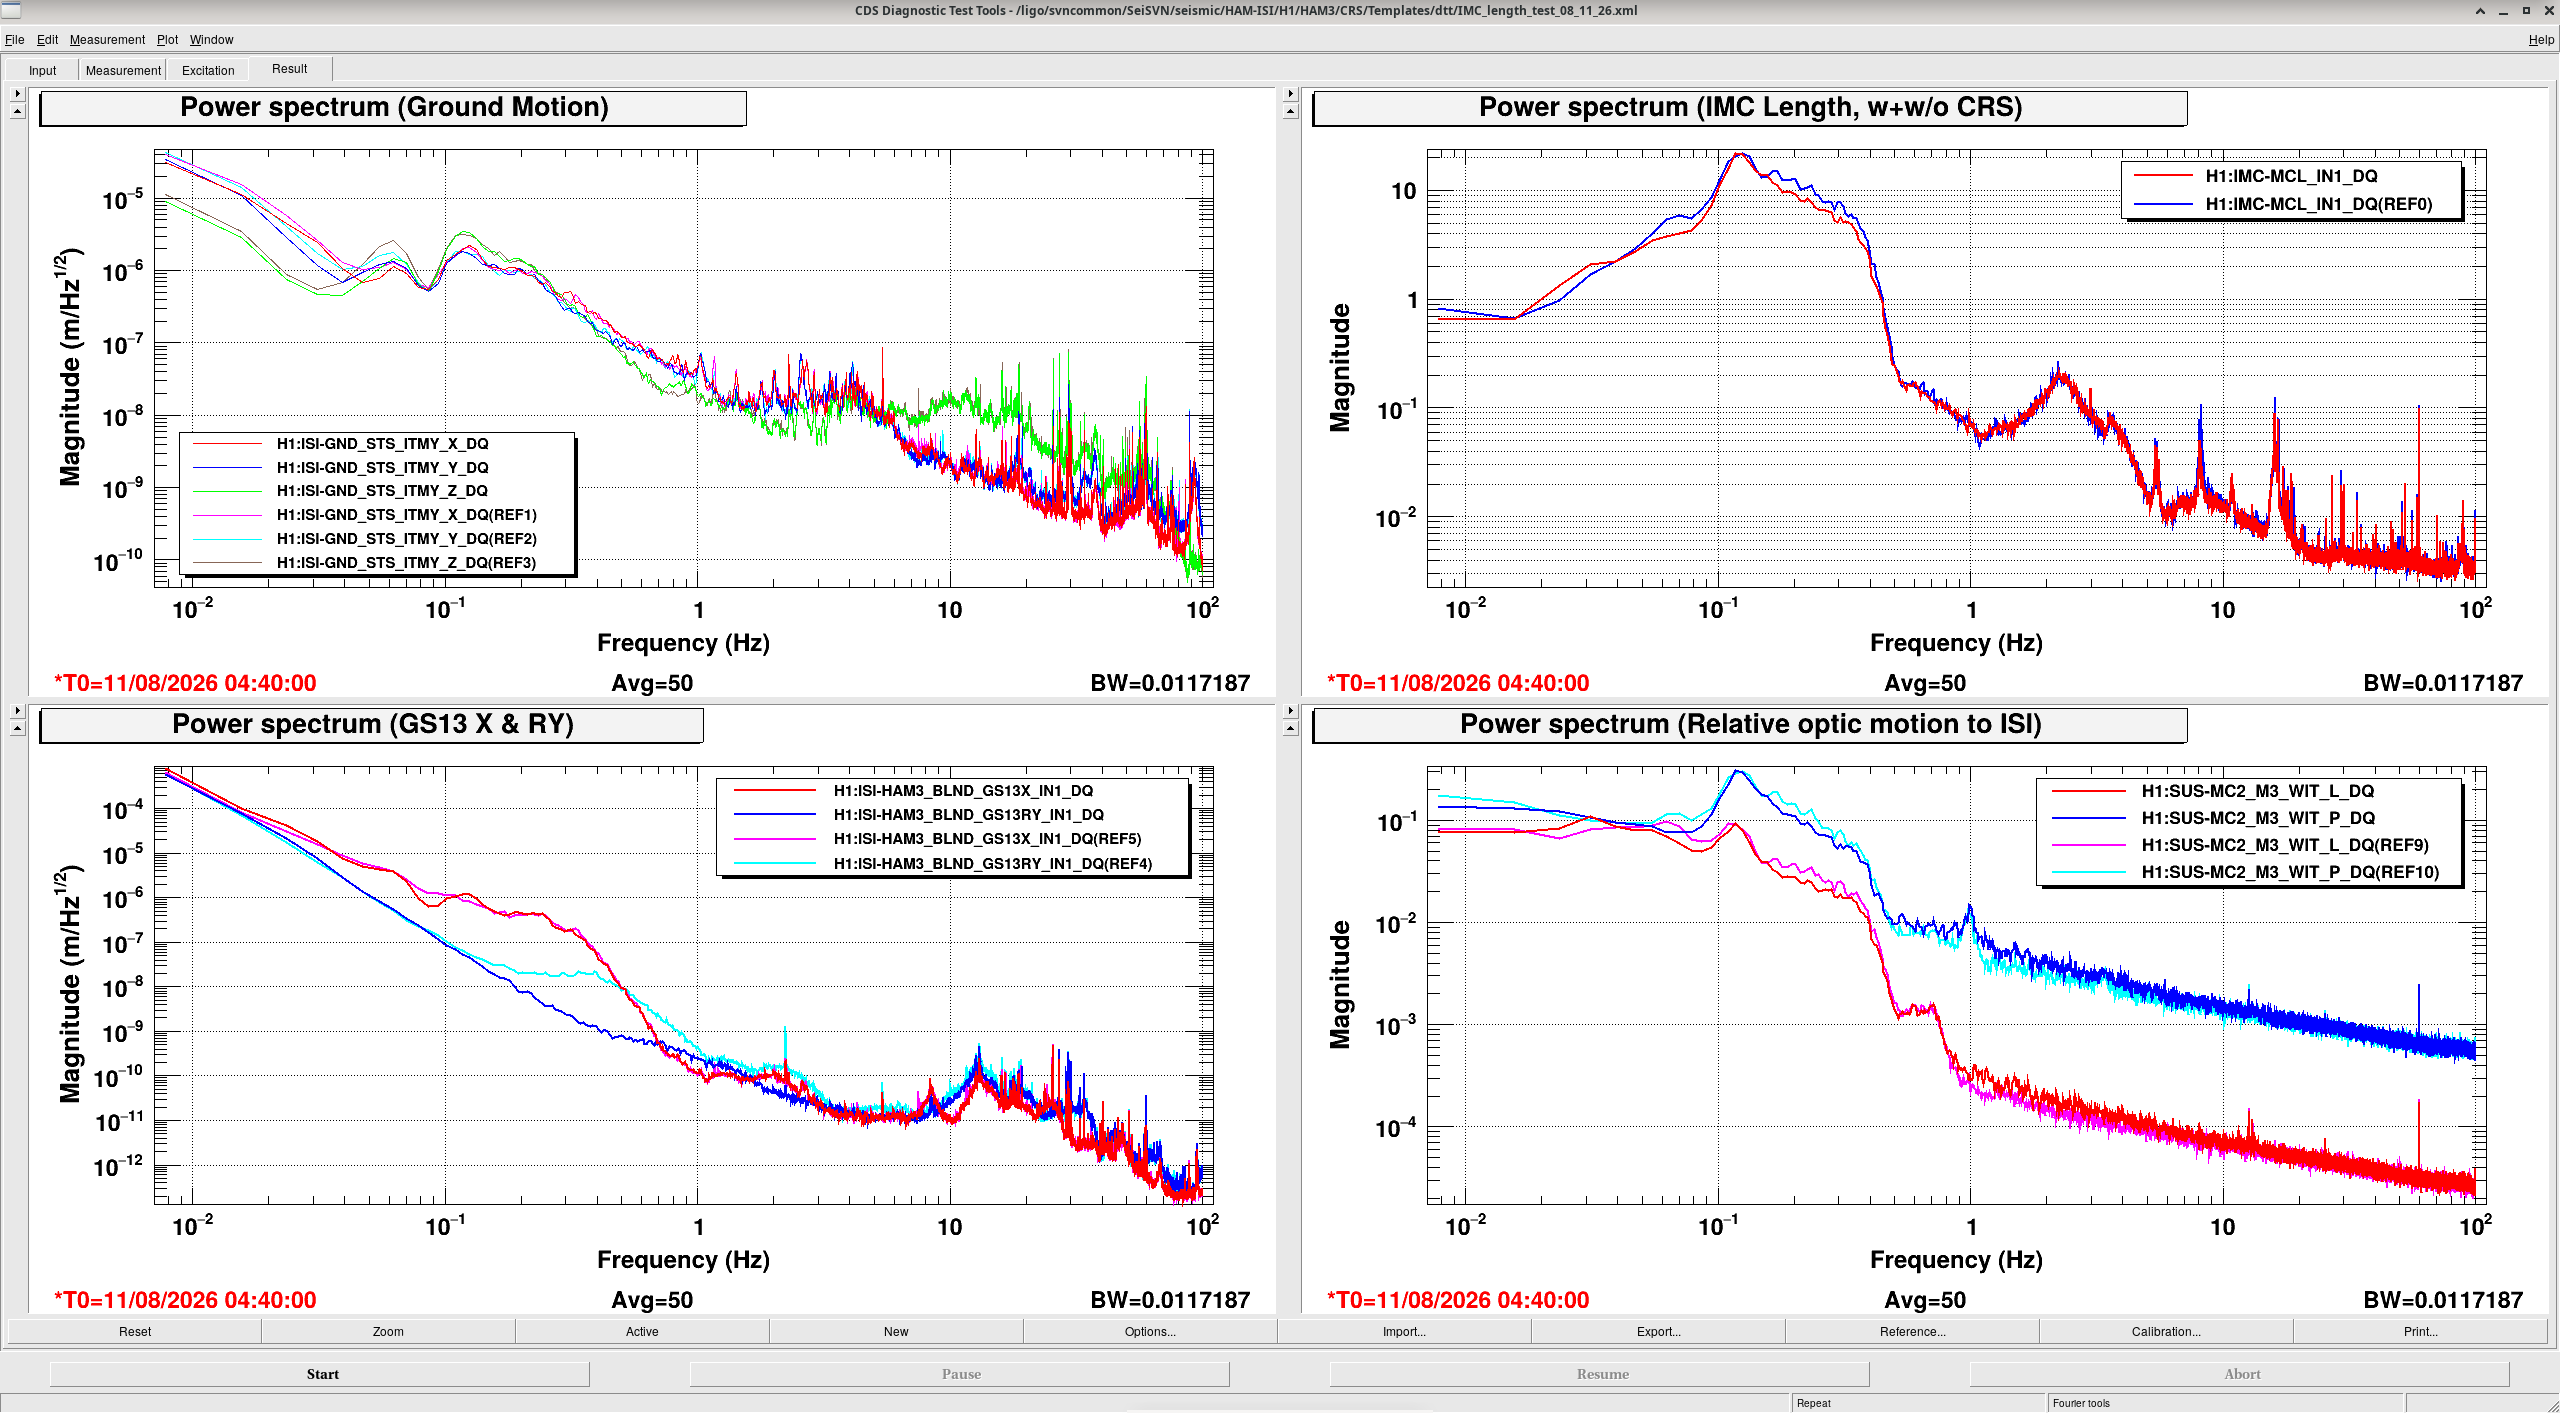Click the Power spectrum (Ground Motion) title box
Screen dimensions: 2560x1413
393,108
